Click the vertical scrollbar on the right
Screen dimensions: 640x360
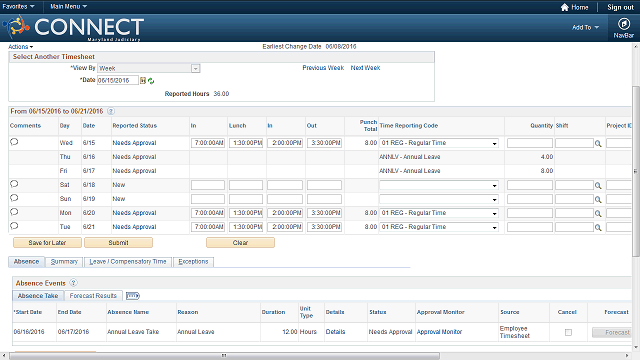point(636,171)
